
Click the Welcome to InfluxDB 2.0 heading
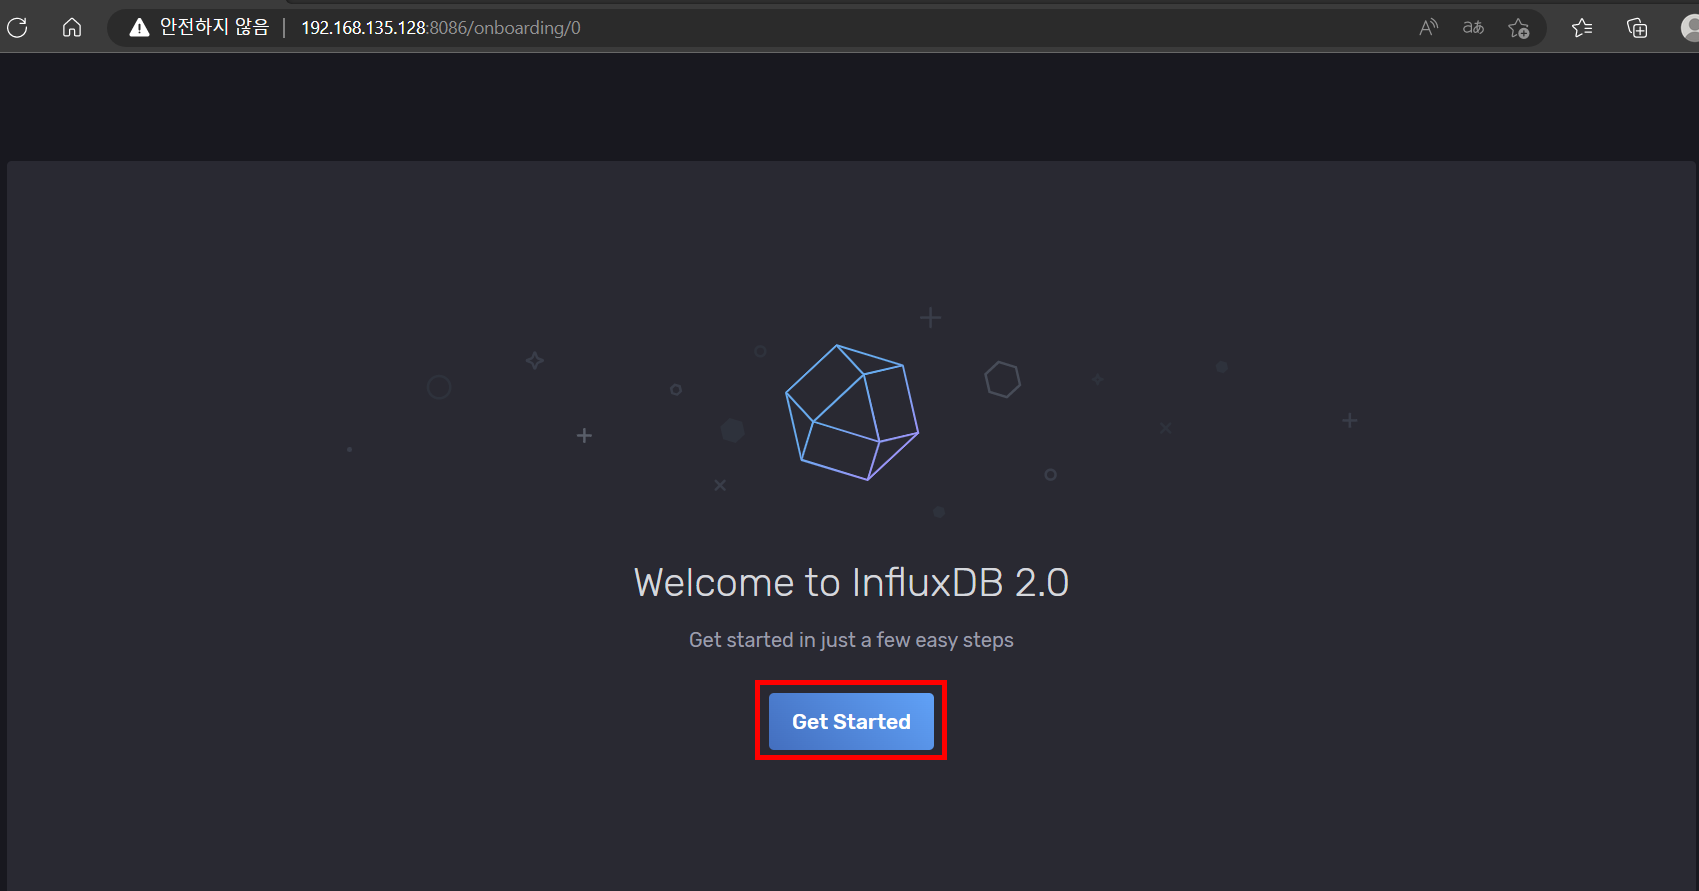click(851, 582)
